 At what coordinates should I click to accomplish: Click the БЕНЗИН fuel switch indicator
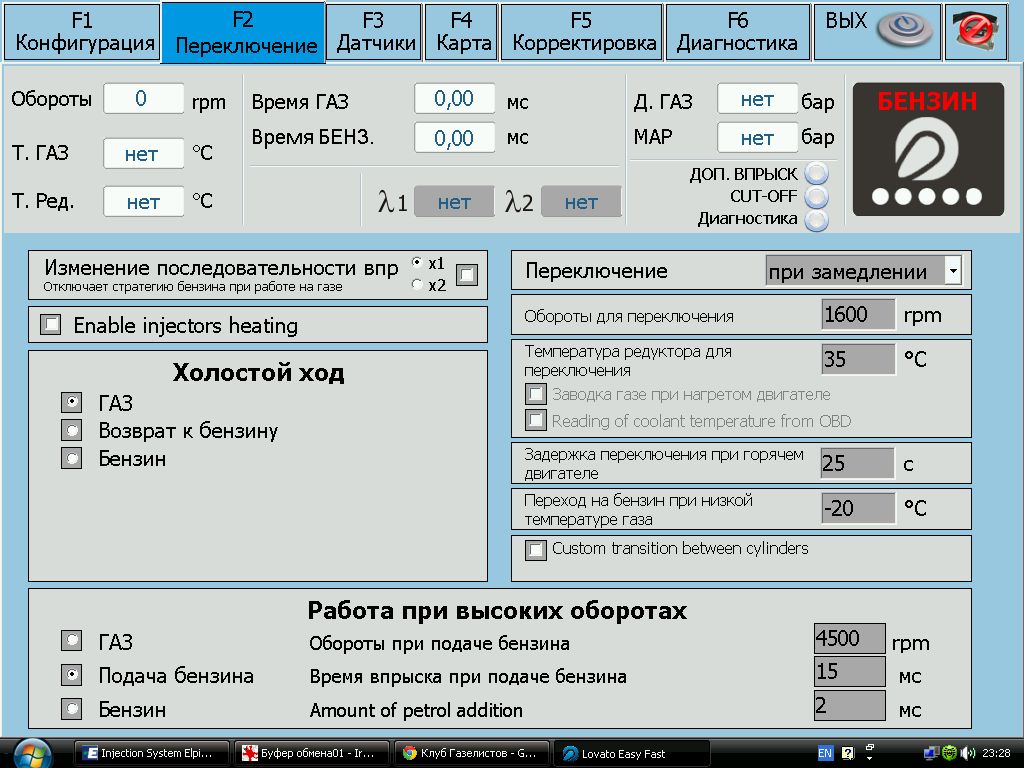928,149
